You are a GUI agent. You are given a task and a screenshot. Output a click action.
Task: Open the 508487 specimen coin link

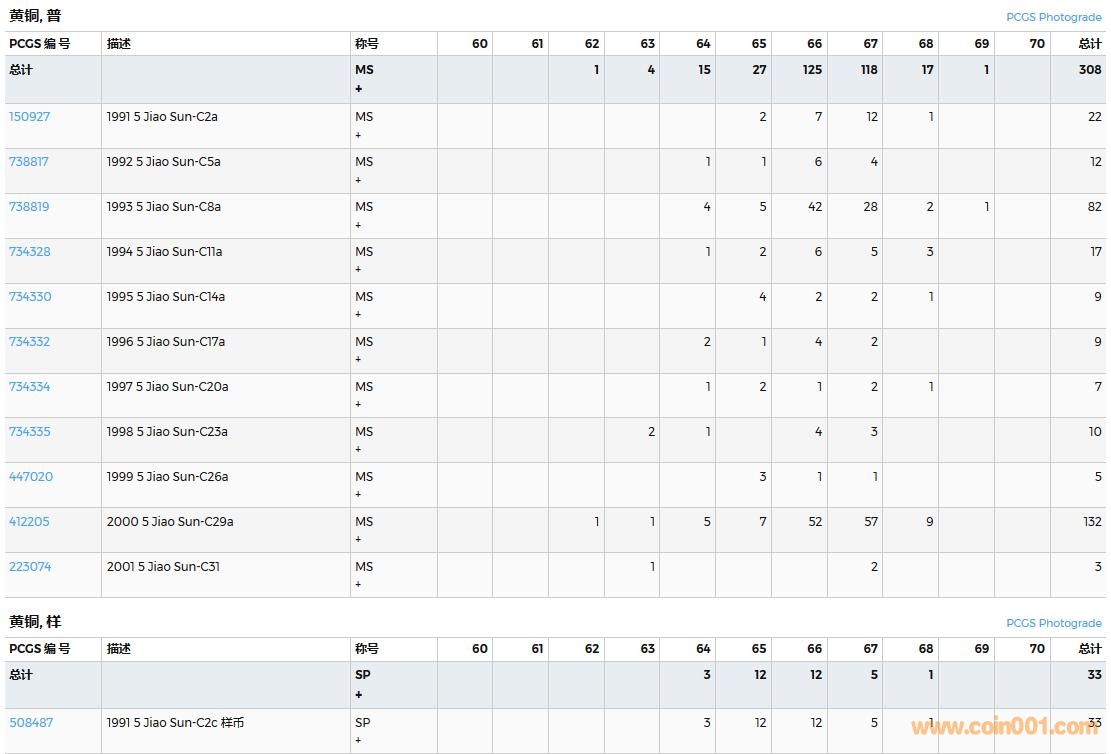(30, 722)
